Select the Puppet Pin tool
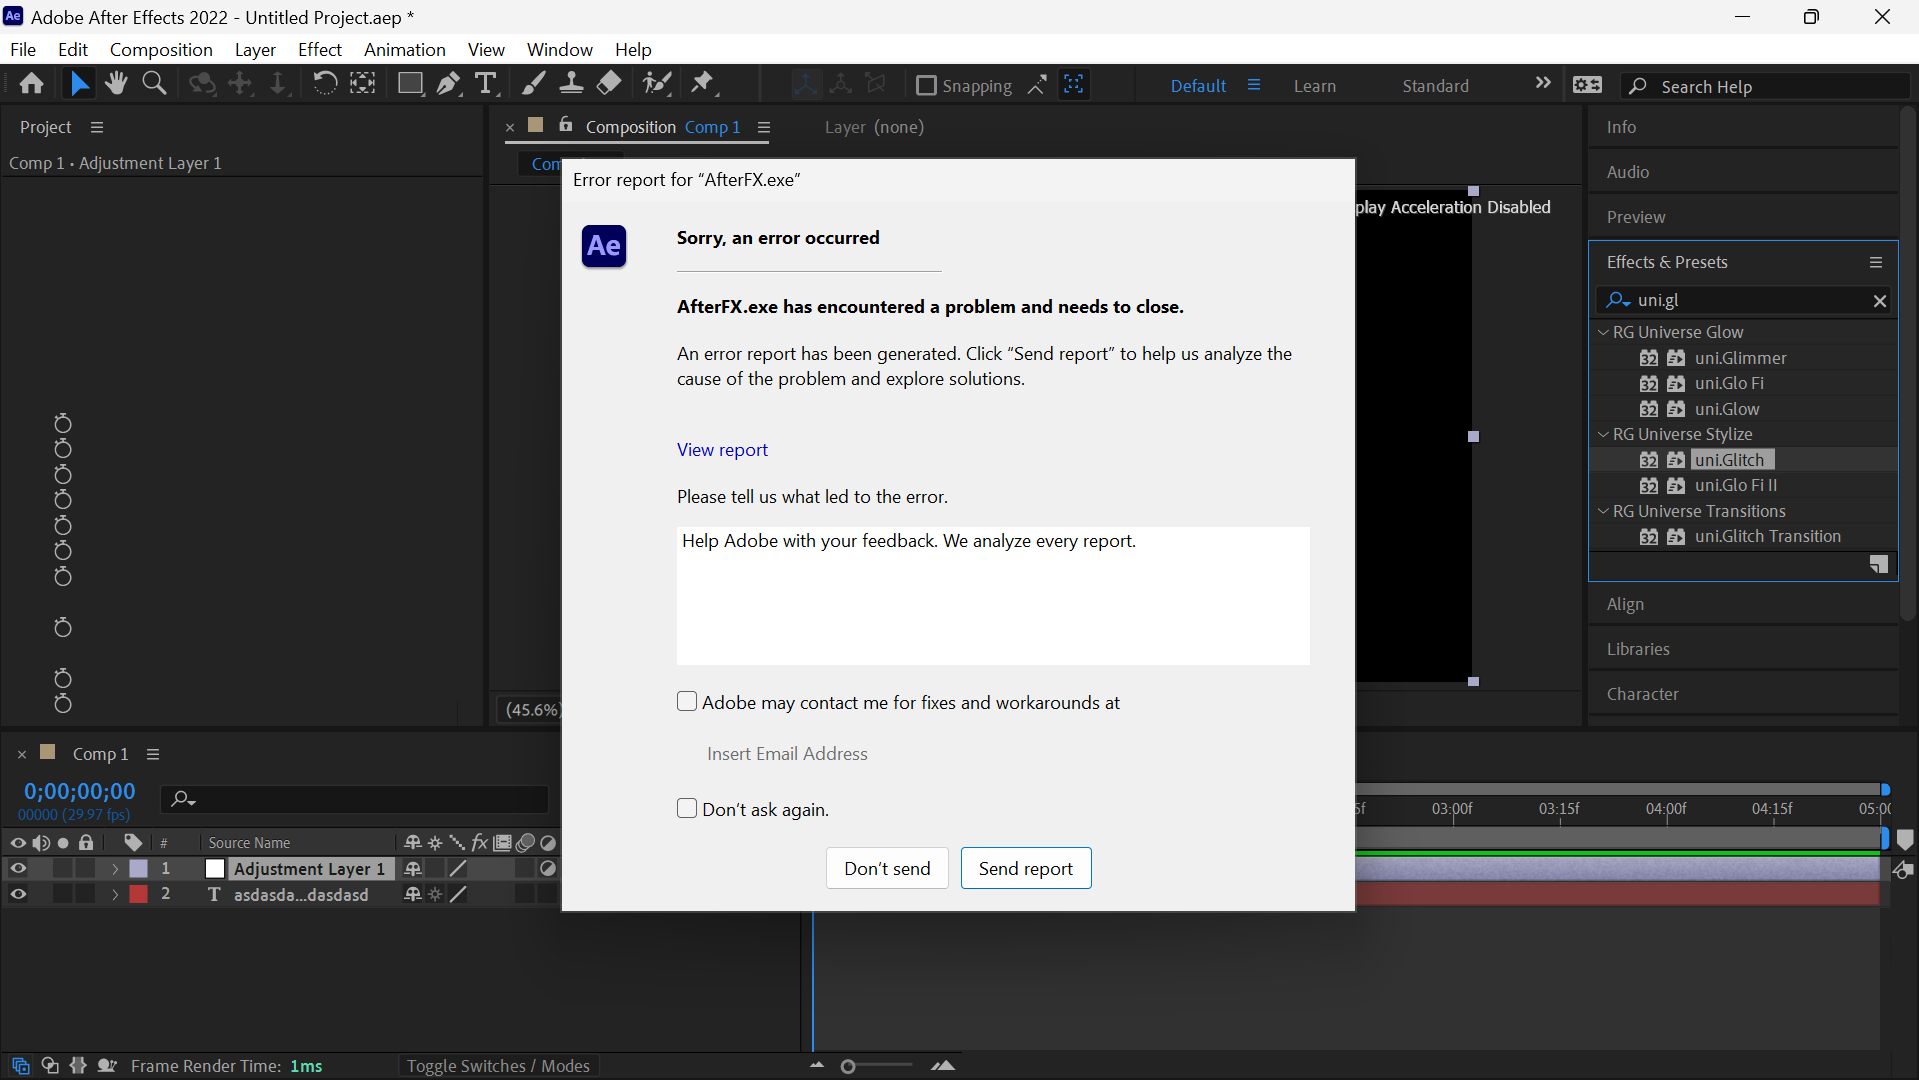1919x1080 pixels. 704,84
